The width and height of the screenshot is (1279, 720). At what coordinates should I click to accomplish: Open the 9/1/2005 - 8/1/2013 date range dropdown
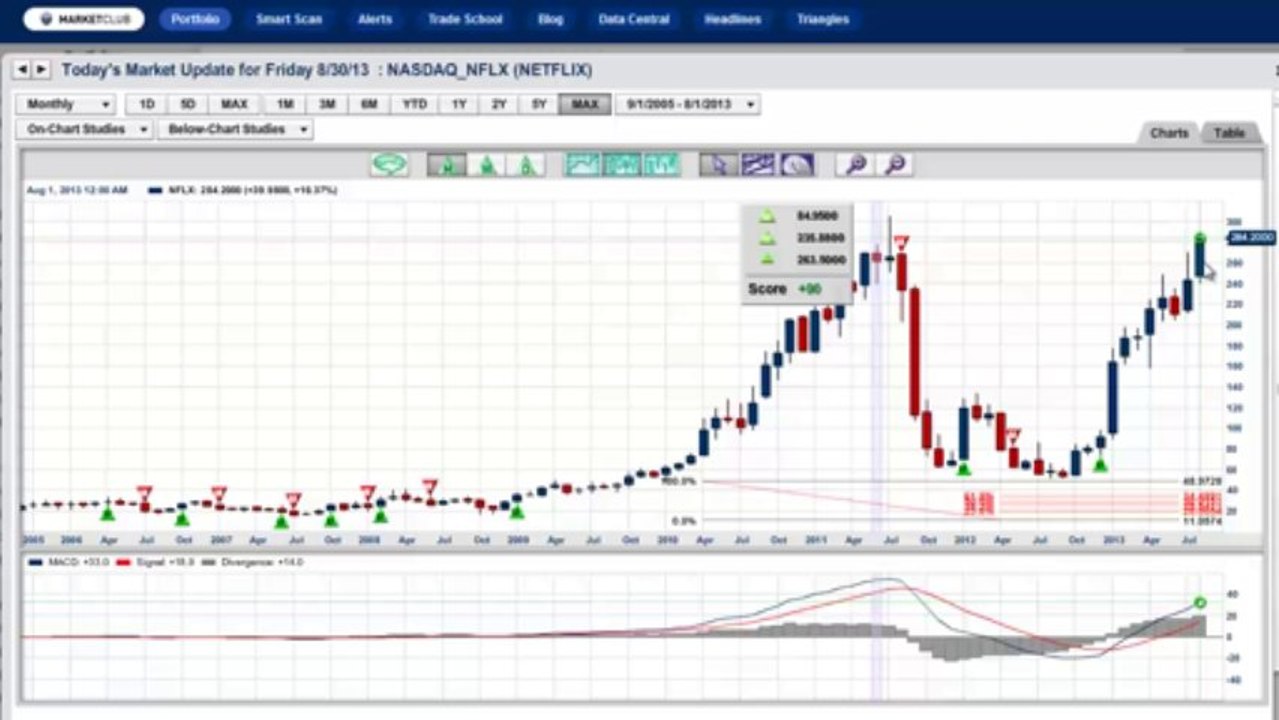[688, 104]
